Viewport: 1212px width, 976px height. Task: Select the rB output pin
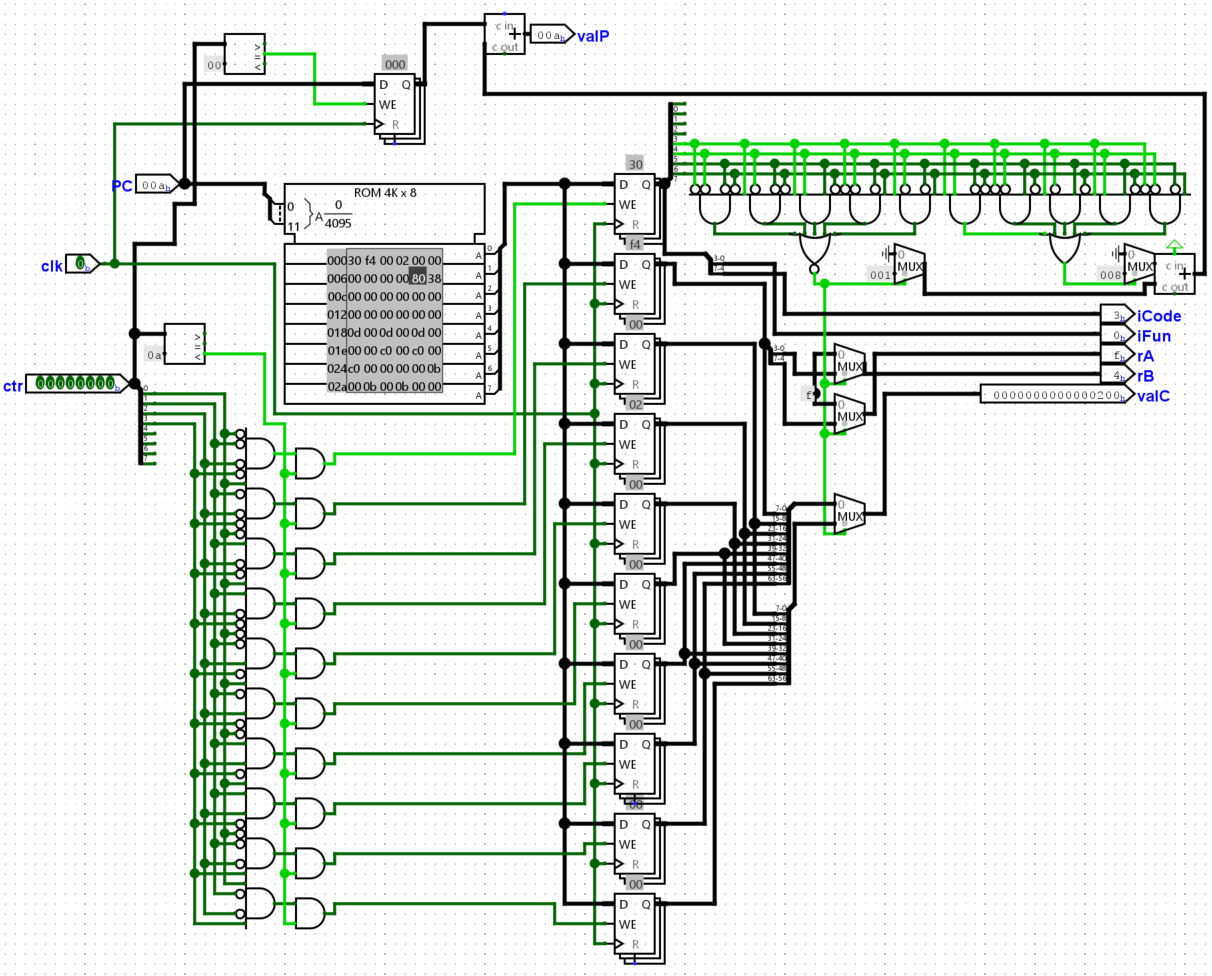click(1117, 375)
